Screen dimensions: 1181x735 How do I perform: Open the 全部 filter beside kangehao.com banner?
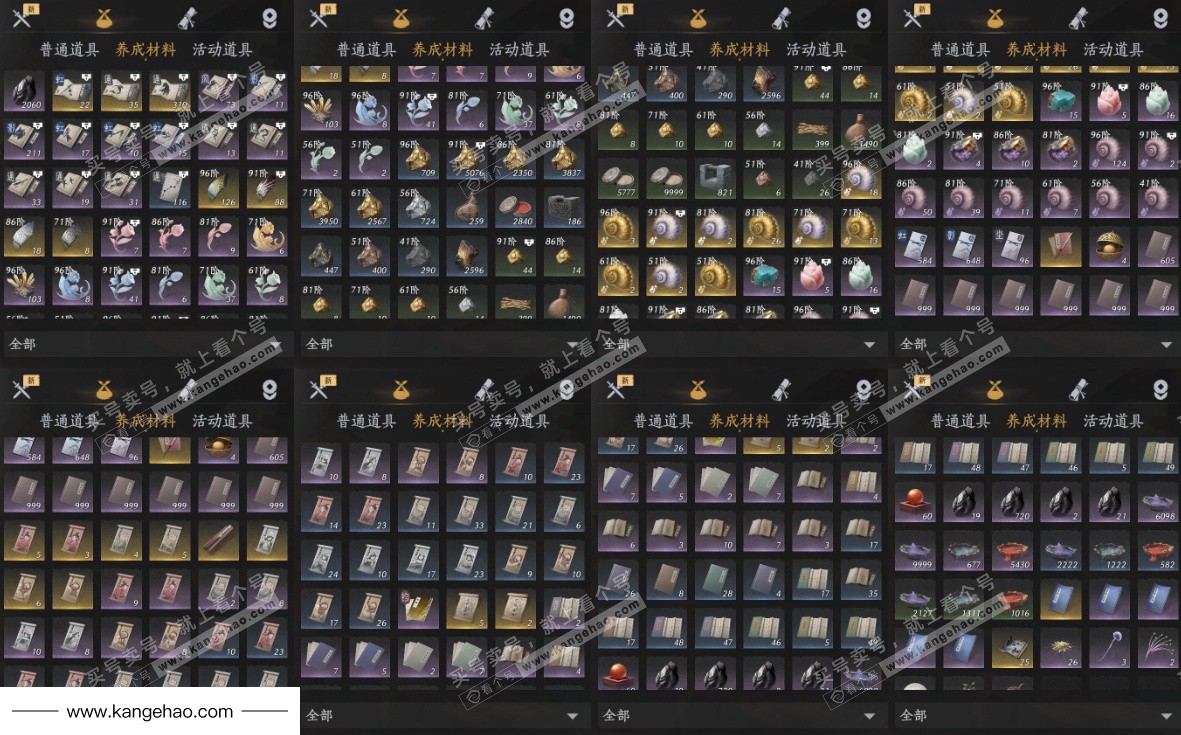[443, 715]
